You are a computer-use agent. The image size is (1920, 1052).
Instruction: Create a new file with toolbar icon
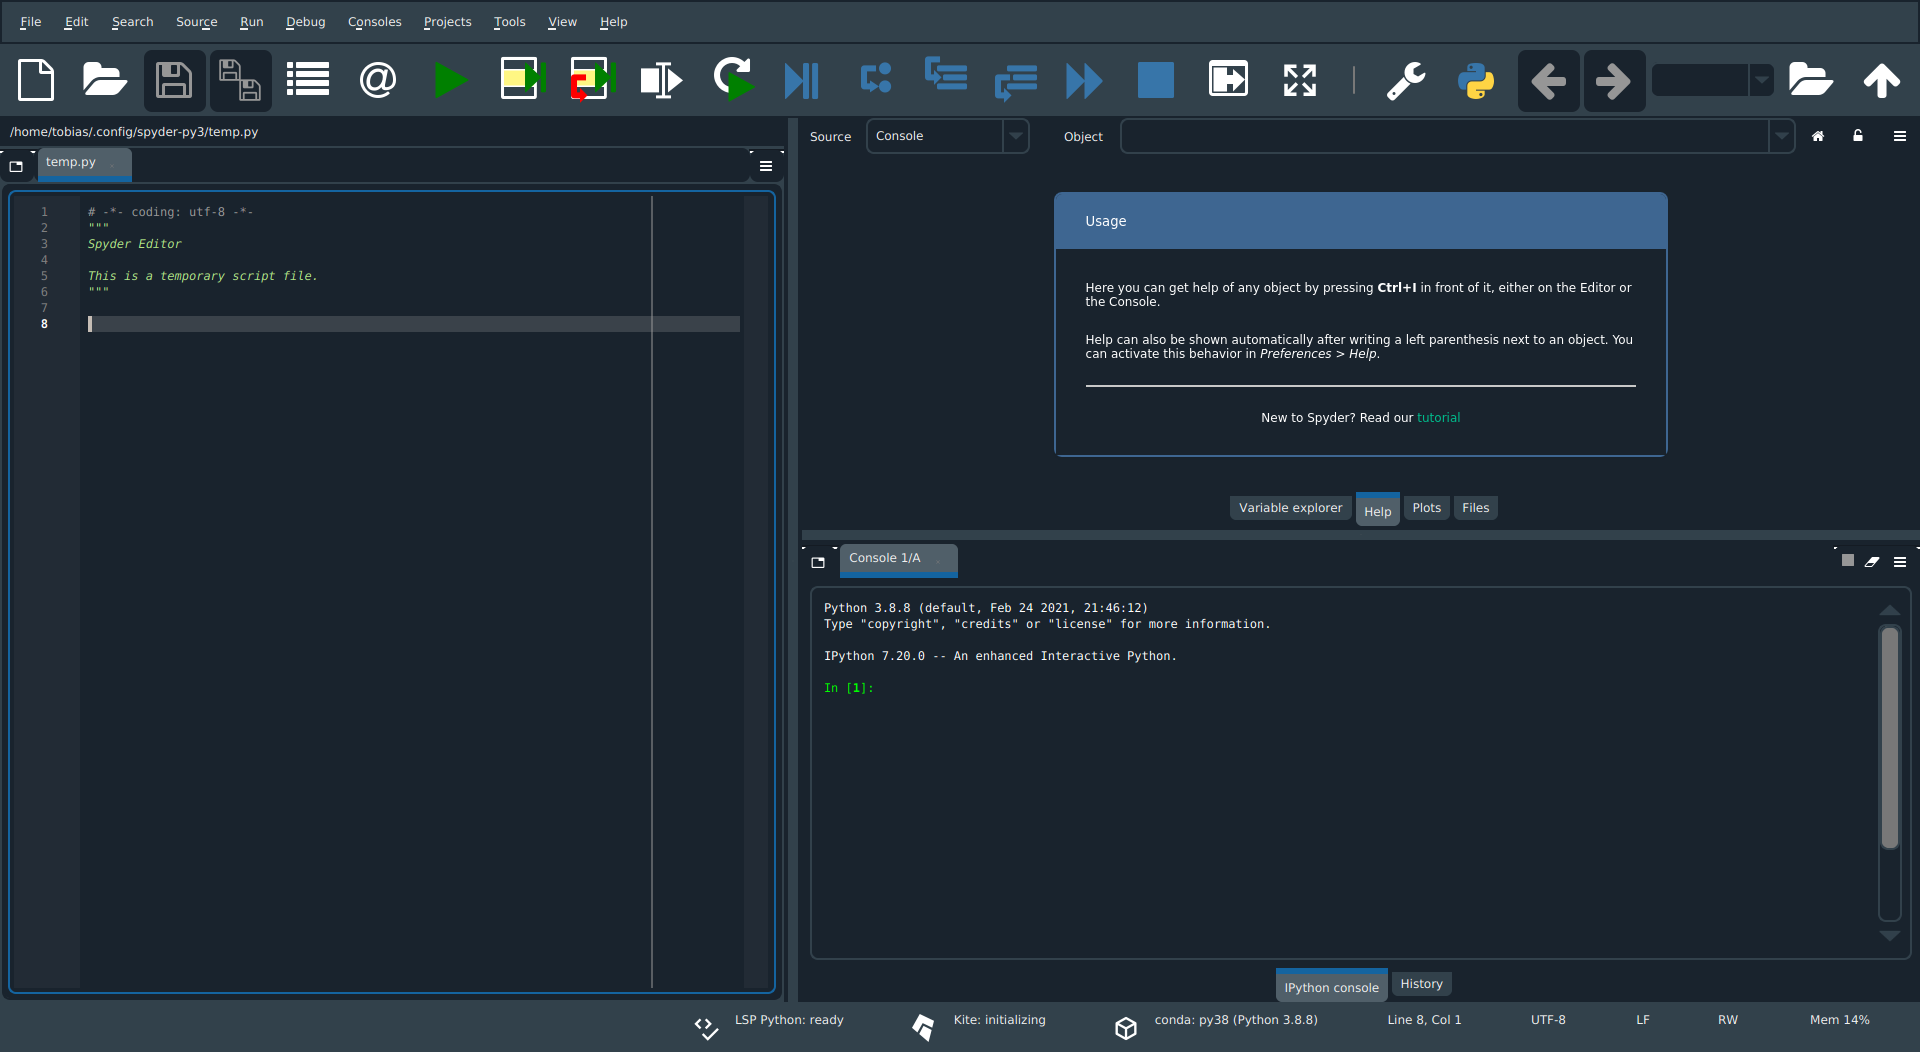coord(37,80)
